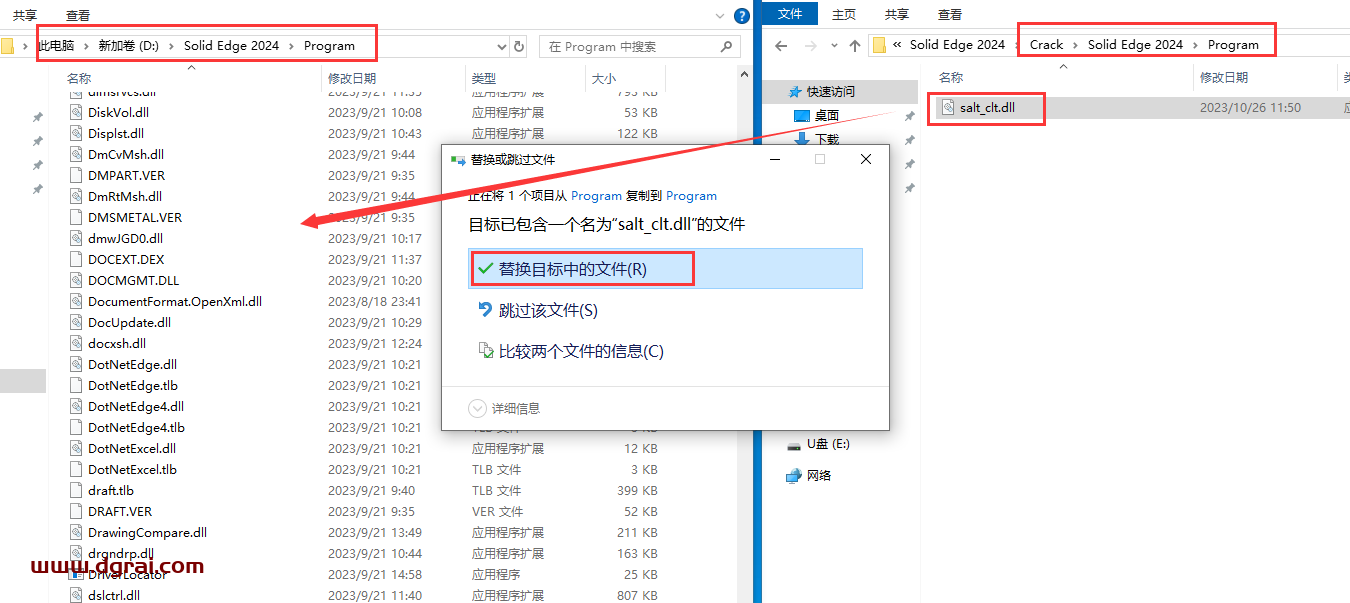
Task: Open 快速访问 in the right navigation pane
Action: (x=831, y=91)
